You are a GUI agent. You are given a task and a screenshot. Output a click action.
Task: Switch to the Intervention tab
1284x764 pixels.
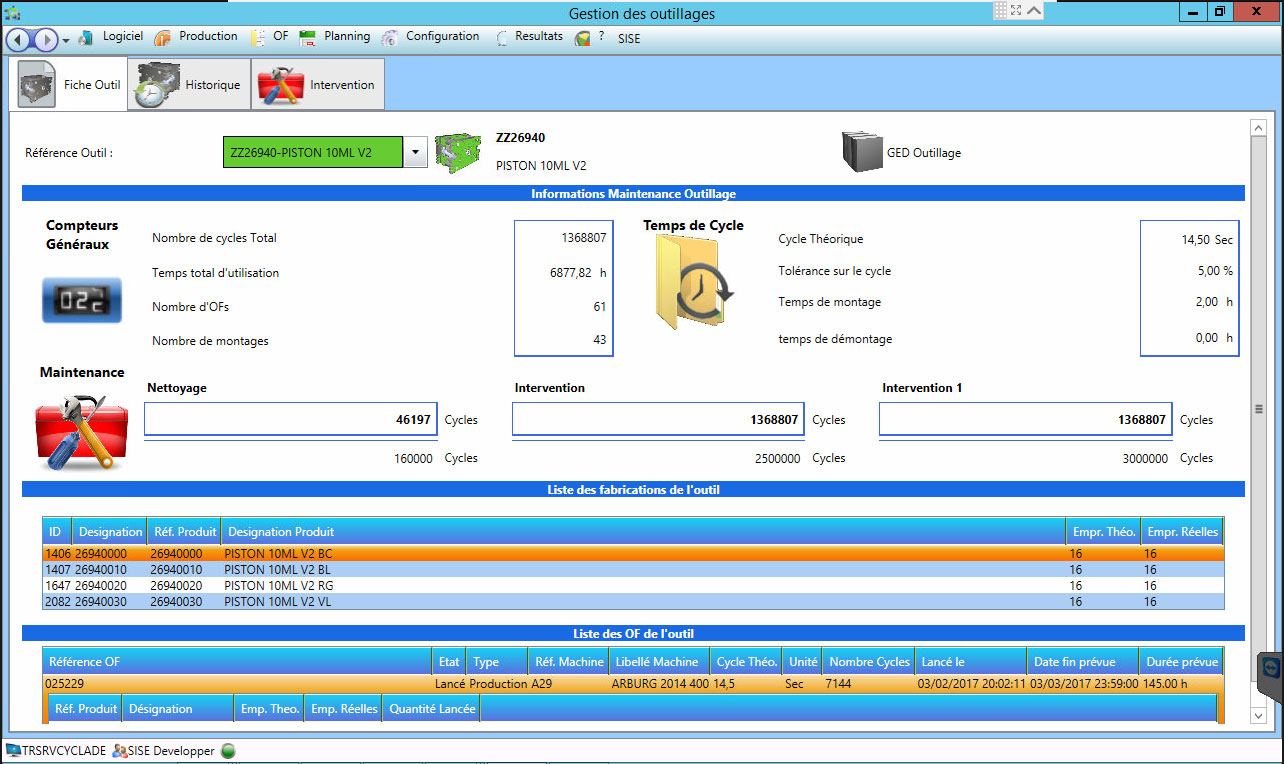click(318, 85)
